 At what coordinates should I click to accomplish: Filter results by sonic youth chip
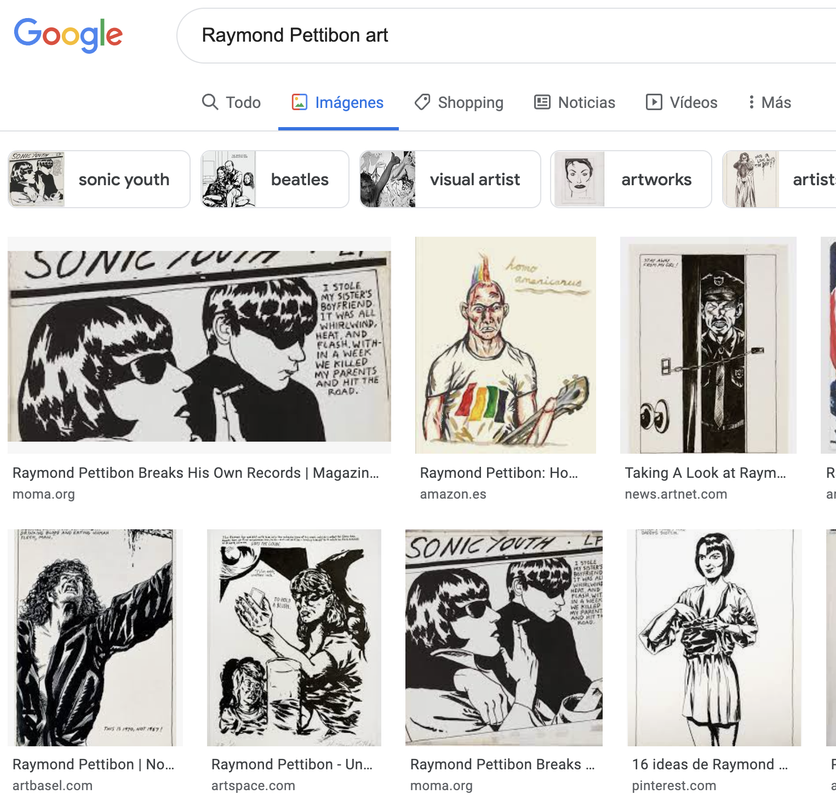[x=99, y=179]
